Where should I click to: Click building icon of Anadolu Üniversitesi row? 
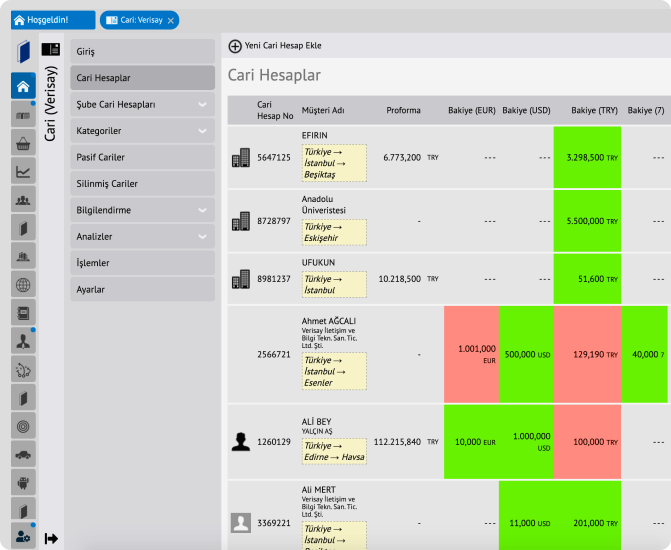(x=240, y=221)
